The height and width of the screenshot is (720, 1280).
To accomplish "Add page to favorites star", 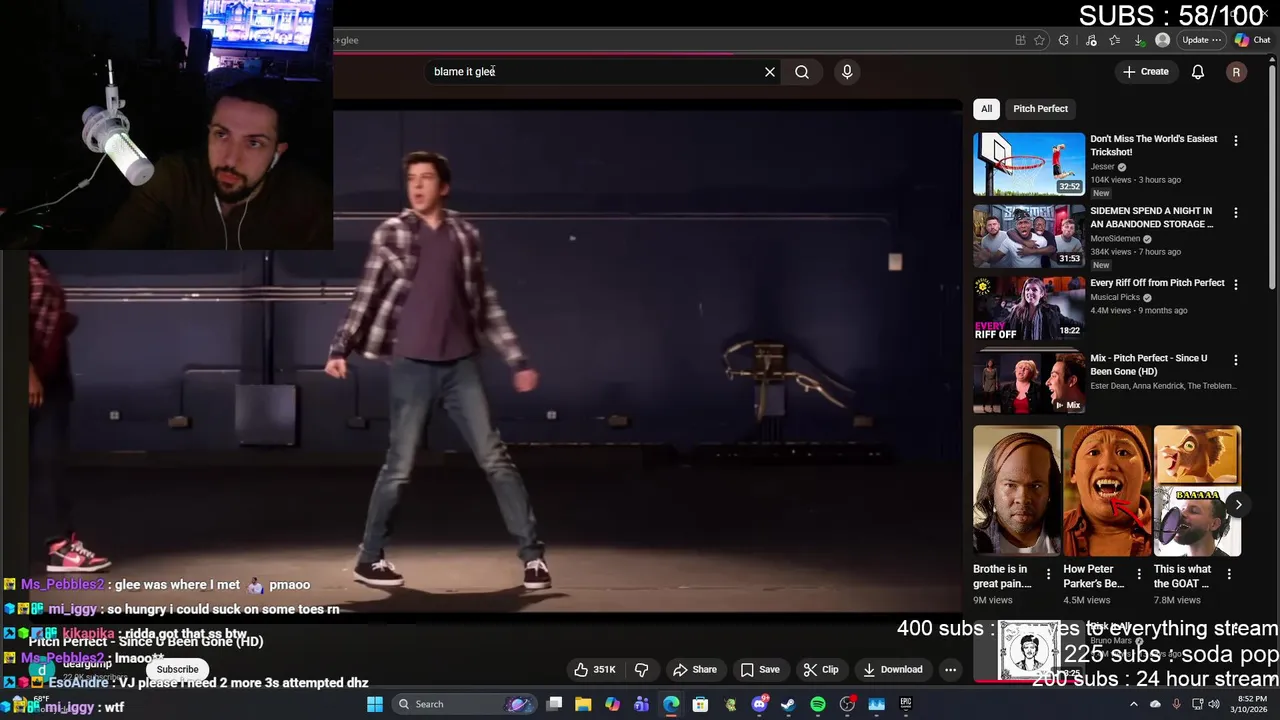I will tap(1040, 40).
